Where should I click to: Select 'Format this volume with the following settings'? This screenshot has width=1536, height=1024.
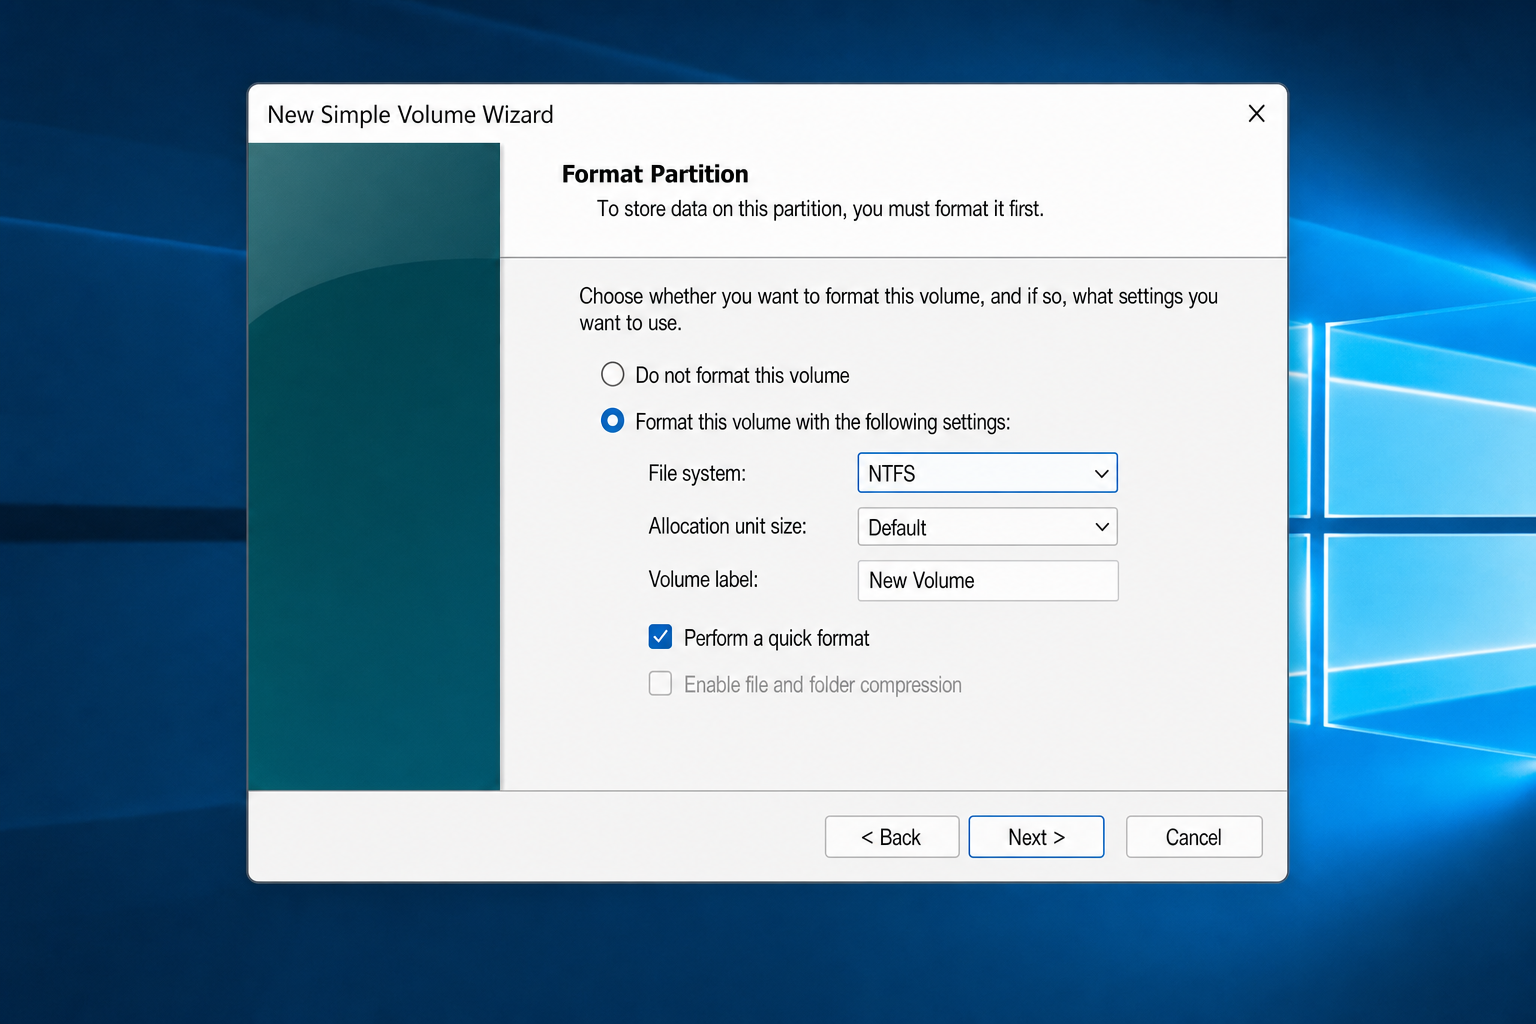(613, 421)
